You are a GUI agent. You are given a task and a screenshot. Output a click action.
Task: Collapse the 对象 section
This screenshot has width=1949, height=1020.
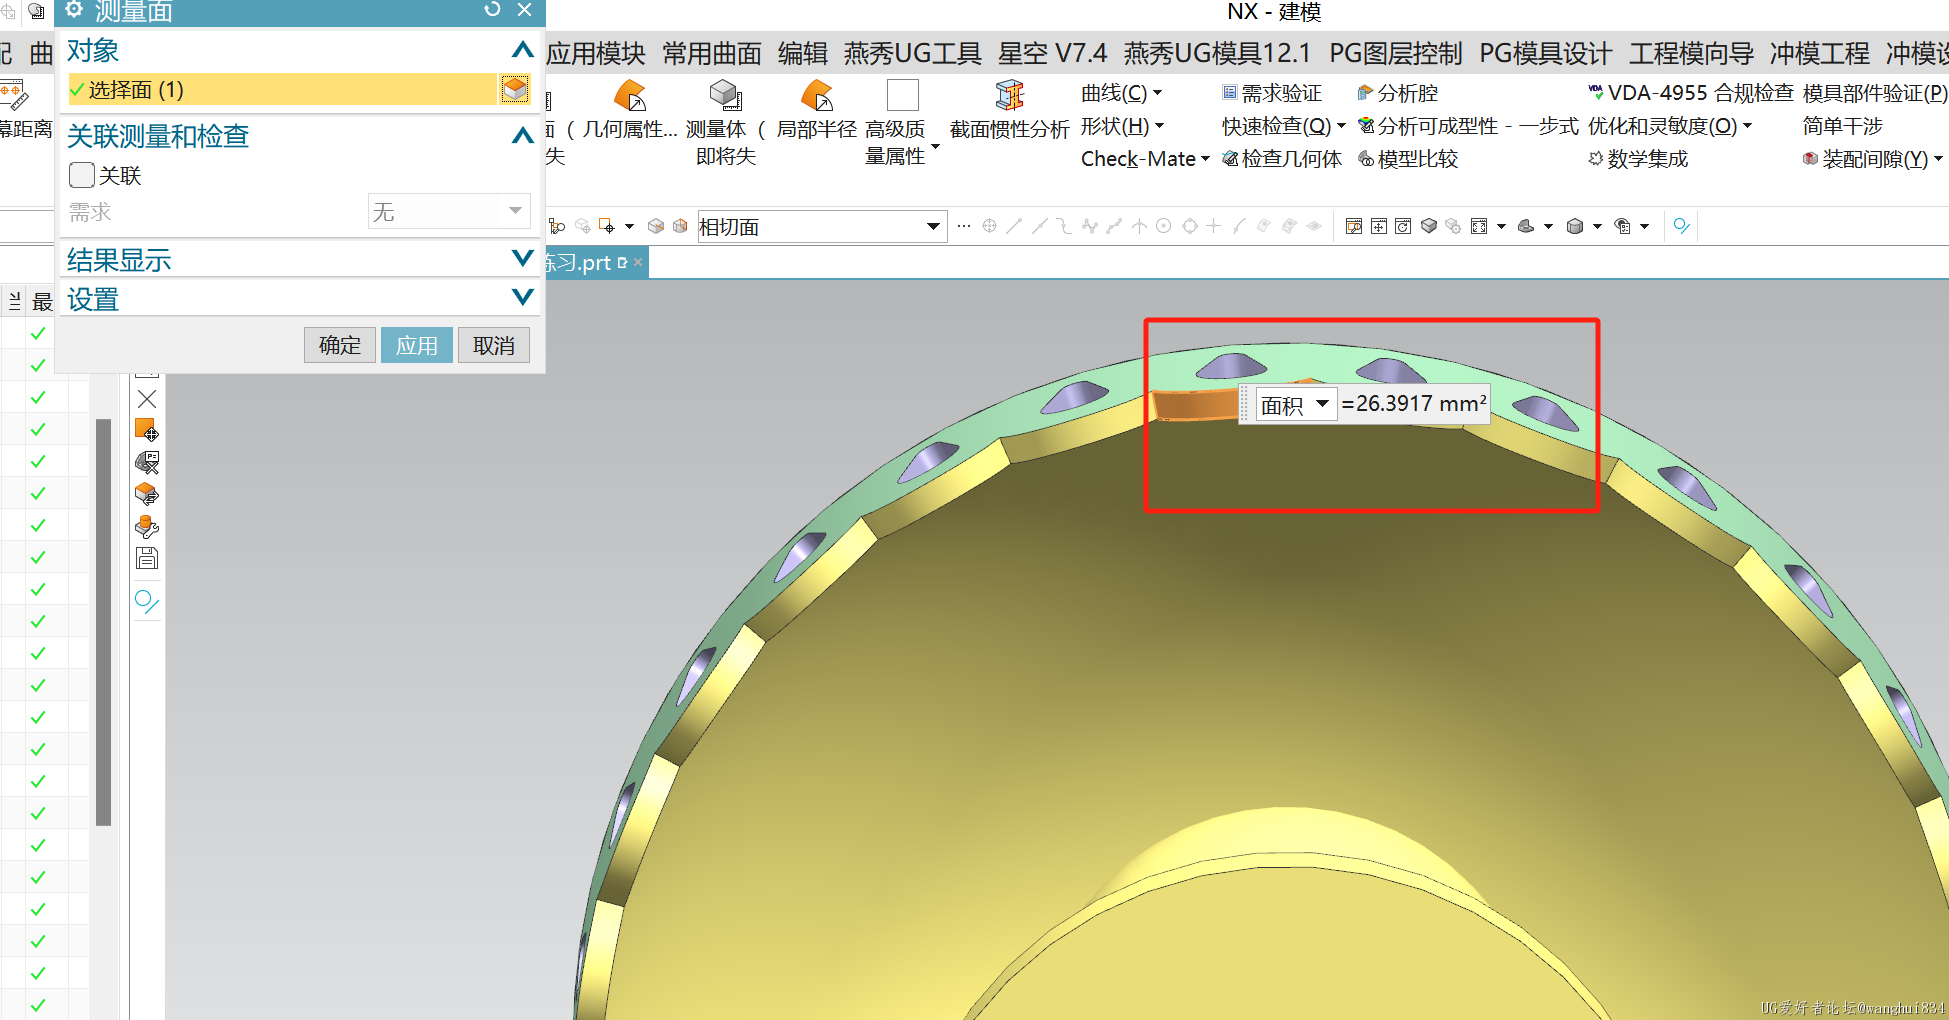coord(522,50)
